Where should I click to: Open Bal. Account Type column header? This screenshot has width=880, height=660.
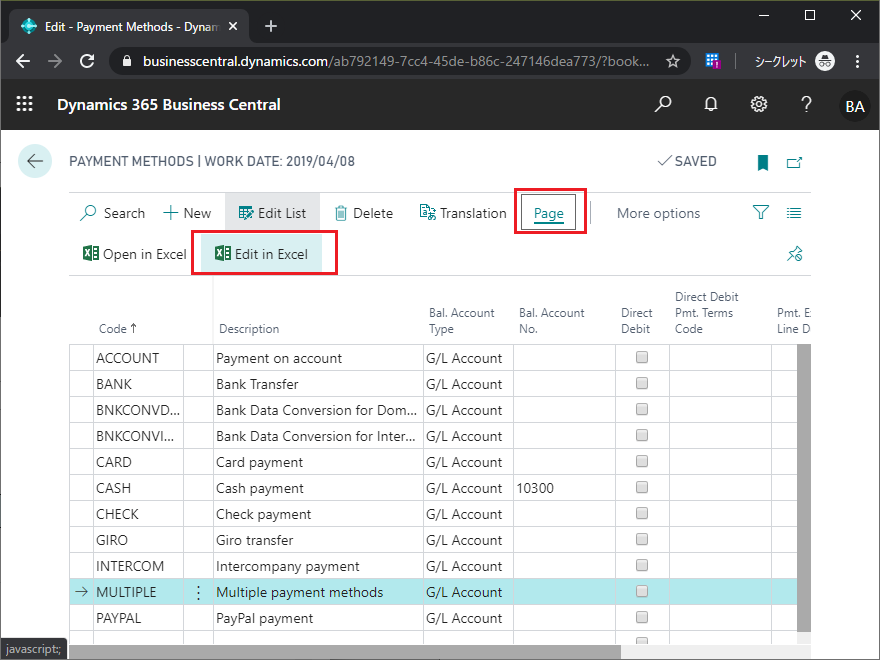coord(461,321)
